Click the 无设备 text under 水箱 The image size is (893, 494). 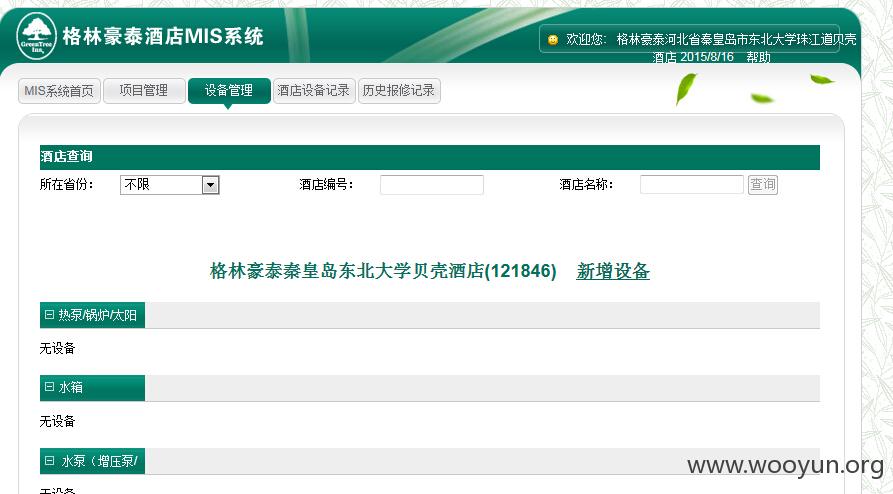57,421
